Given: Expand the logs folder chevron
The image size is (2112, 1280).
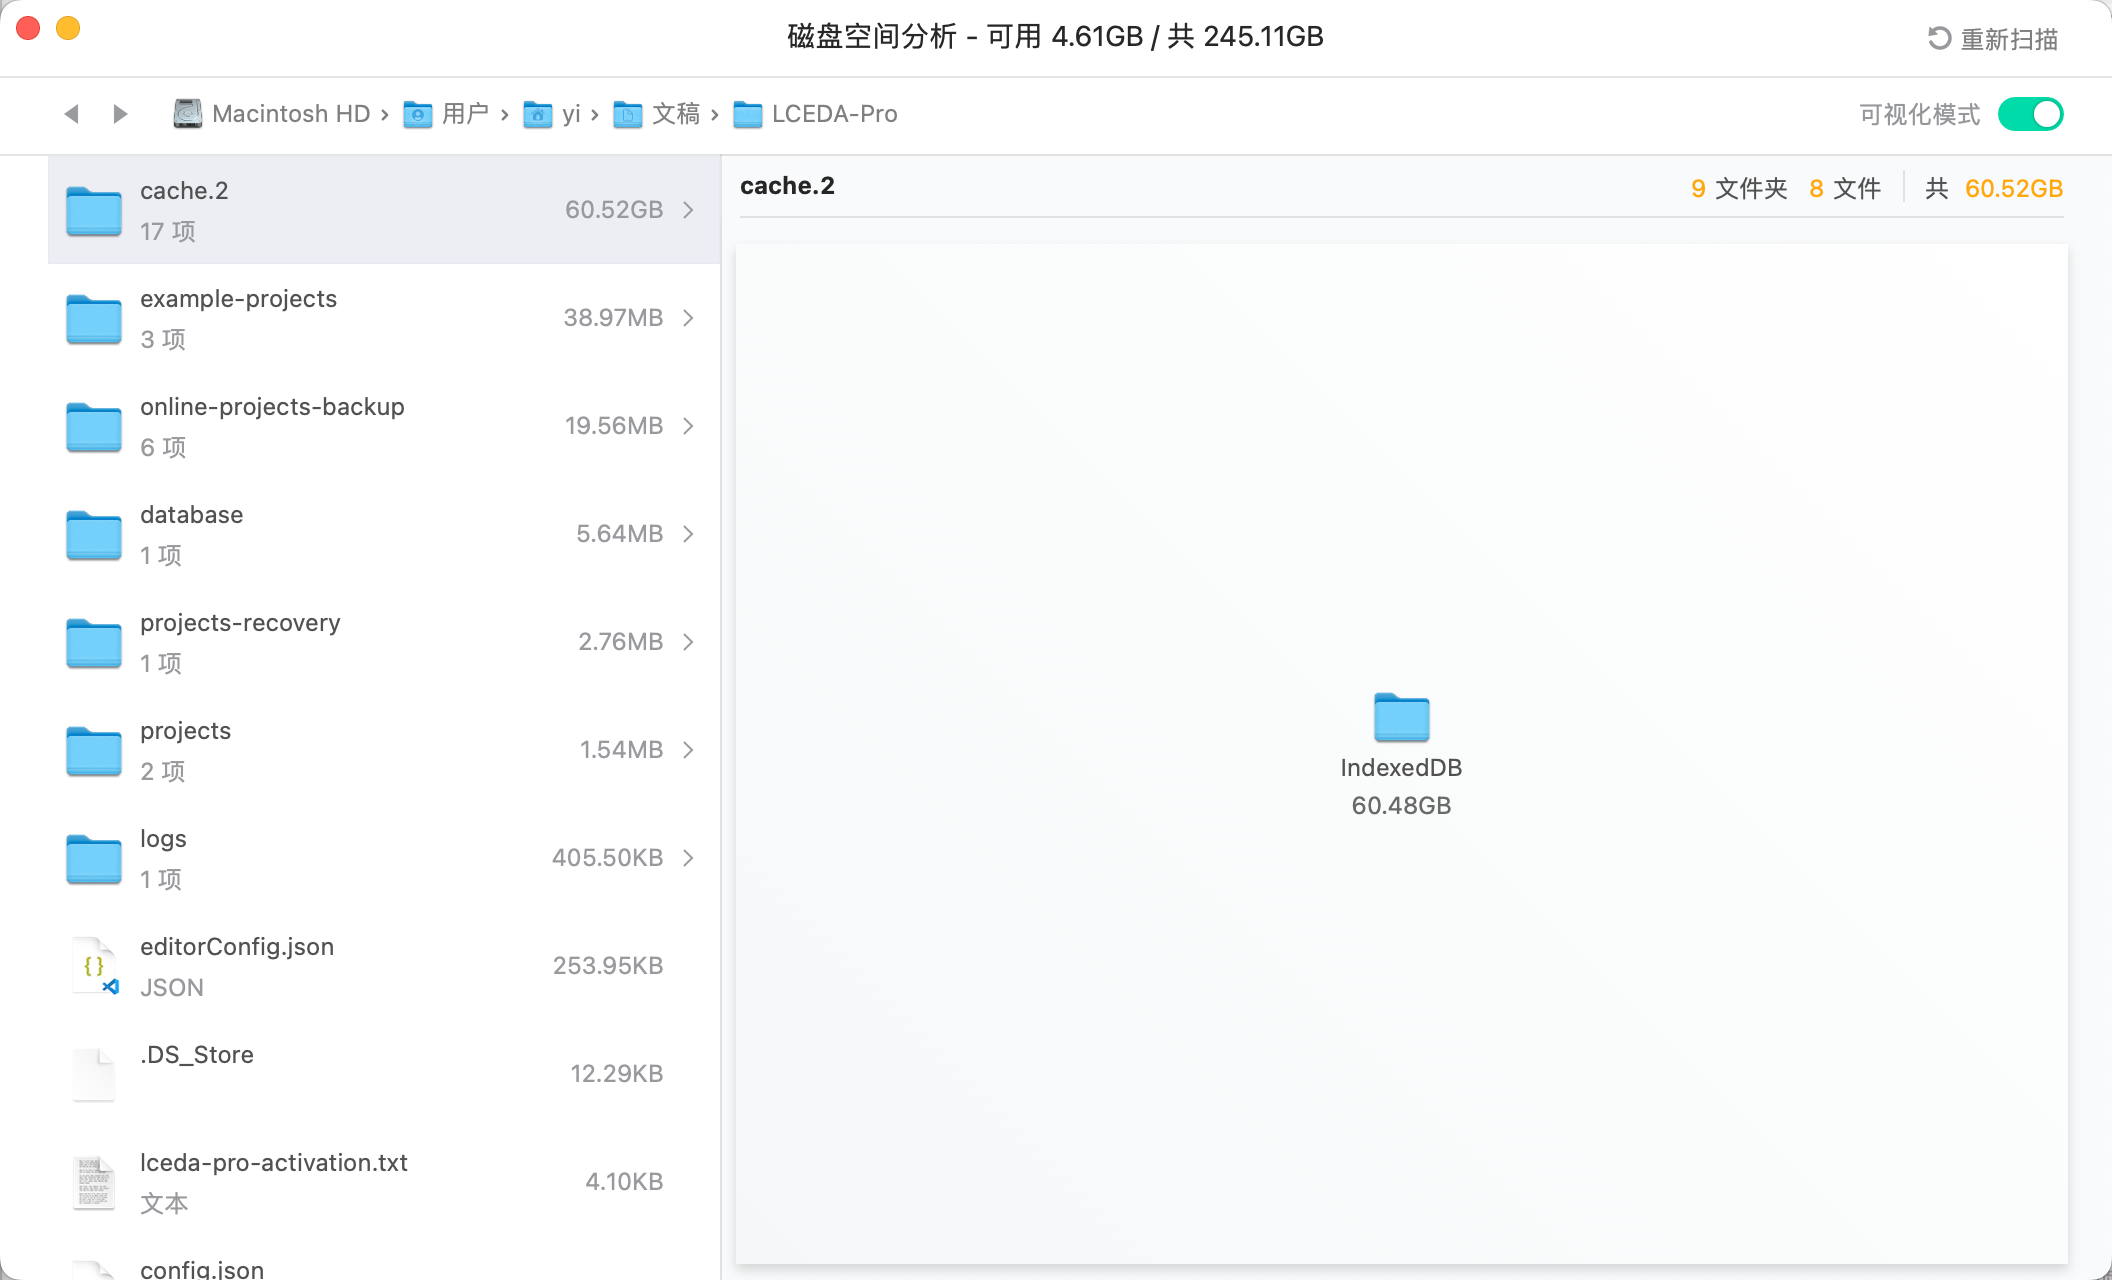Looking at the screenshot, I should click(688, 858).
